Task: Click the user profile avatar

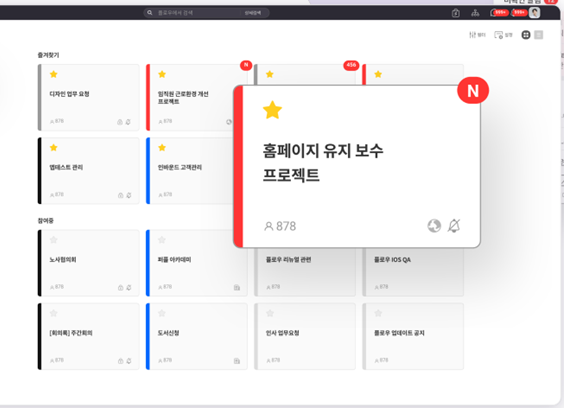Action: (x=534, y=13)
